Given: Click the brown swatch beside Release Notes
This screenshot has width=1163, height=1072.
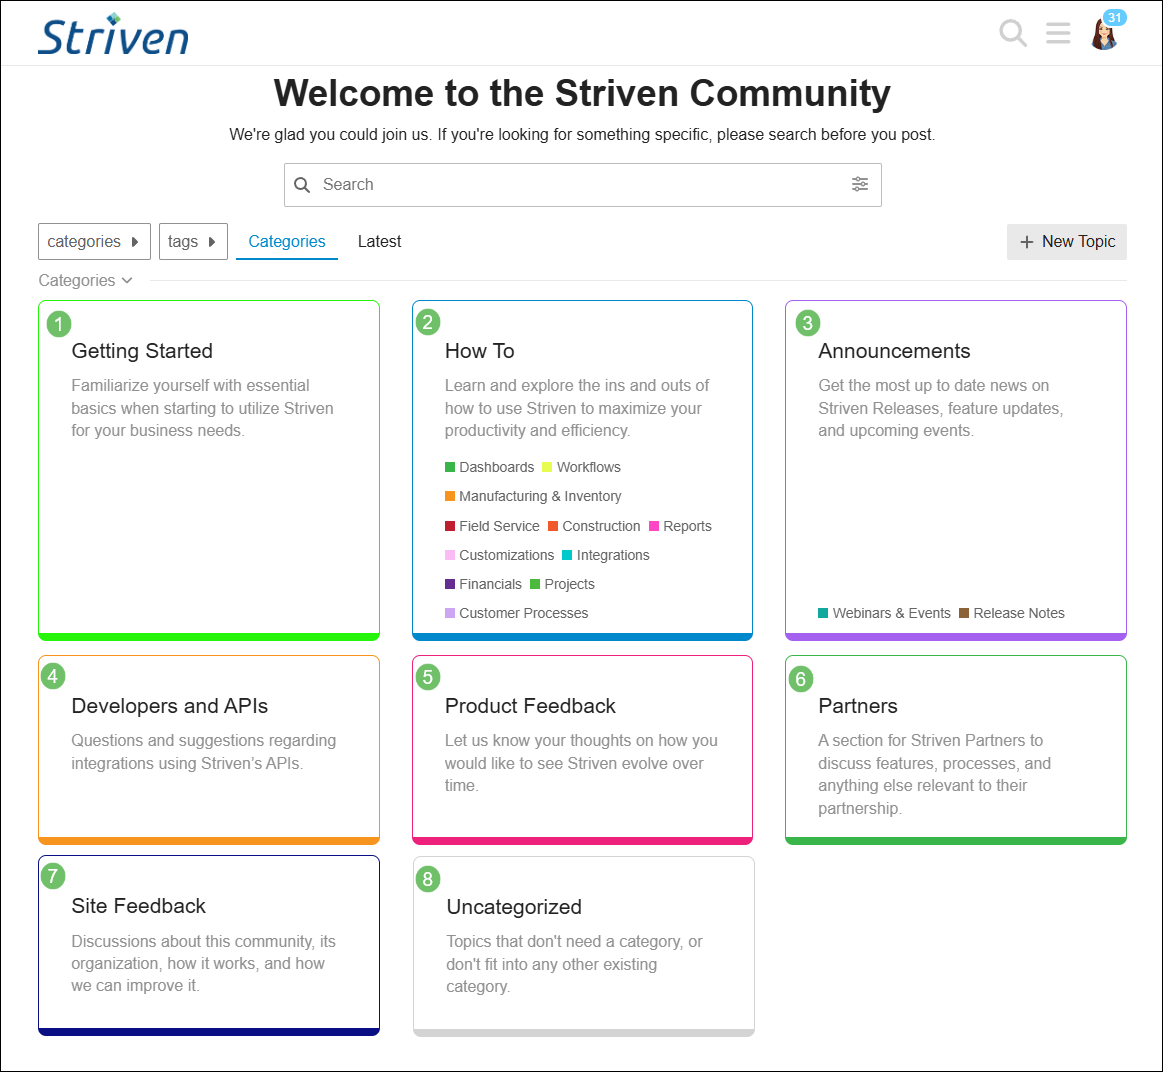Looking at the screenshot, I should pyautogui.click(x=963, y=613).
